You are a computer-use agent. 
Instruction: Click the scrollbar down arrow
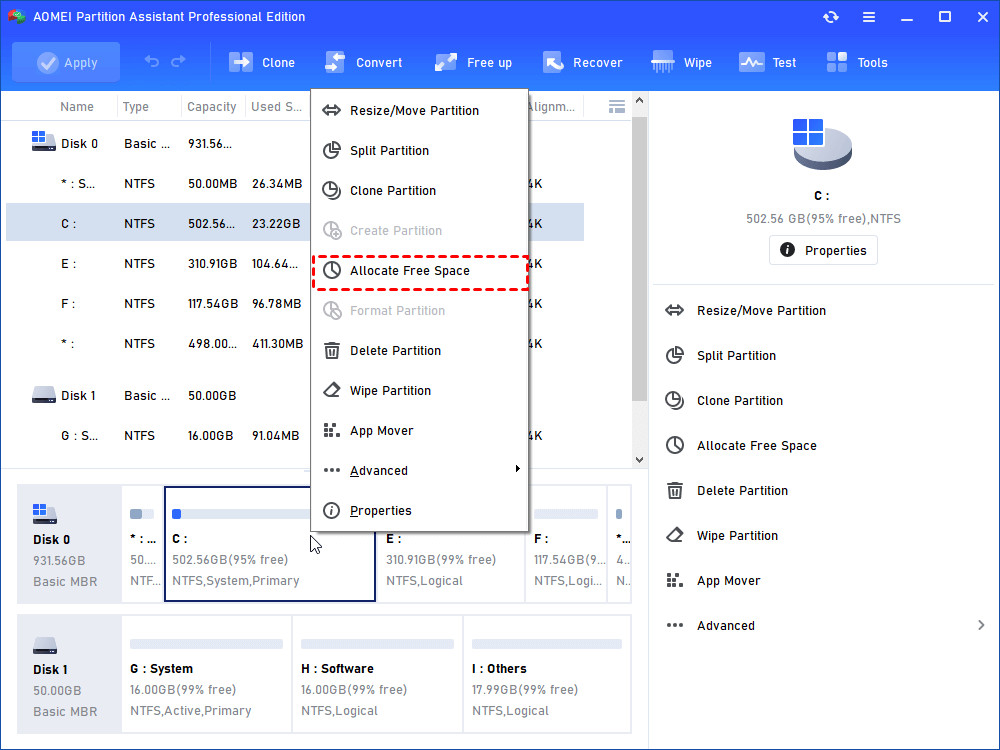click(x=640, y=460)
